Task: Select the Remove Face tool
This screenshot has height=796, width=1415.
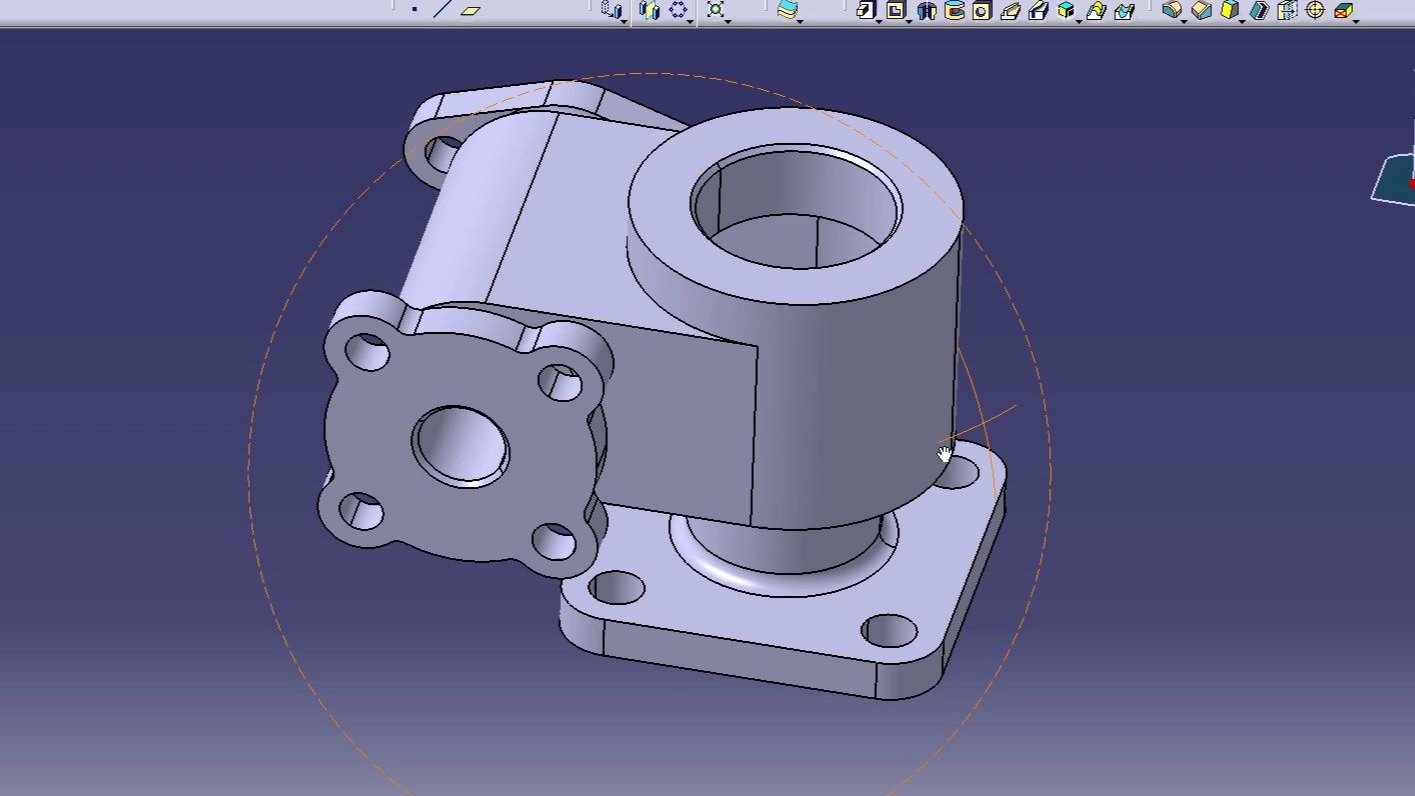Action: point(1343,11)
